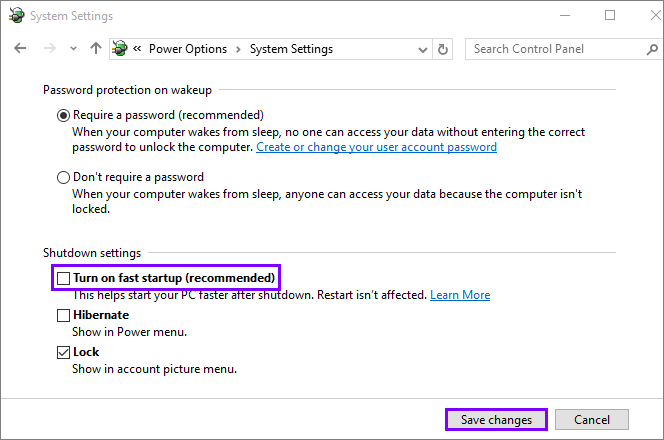Viewport: 664px width, 440px height.
Task: Check the Hibernate checkbox
Action: click(x=64, y=315)
